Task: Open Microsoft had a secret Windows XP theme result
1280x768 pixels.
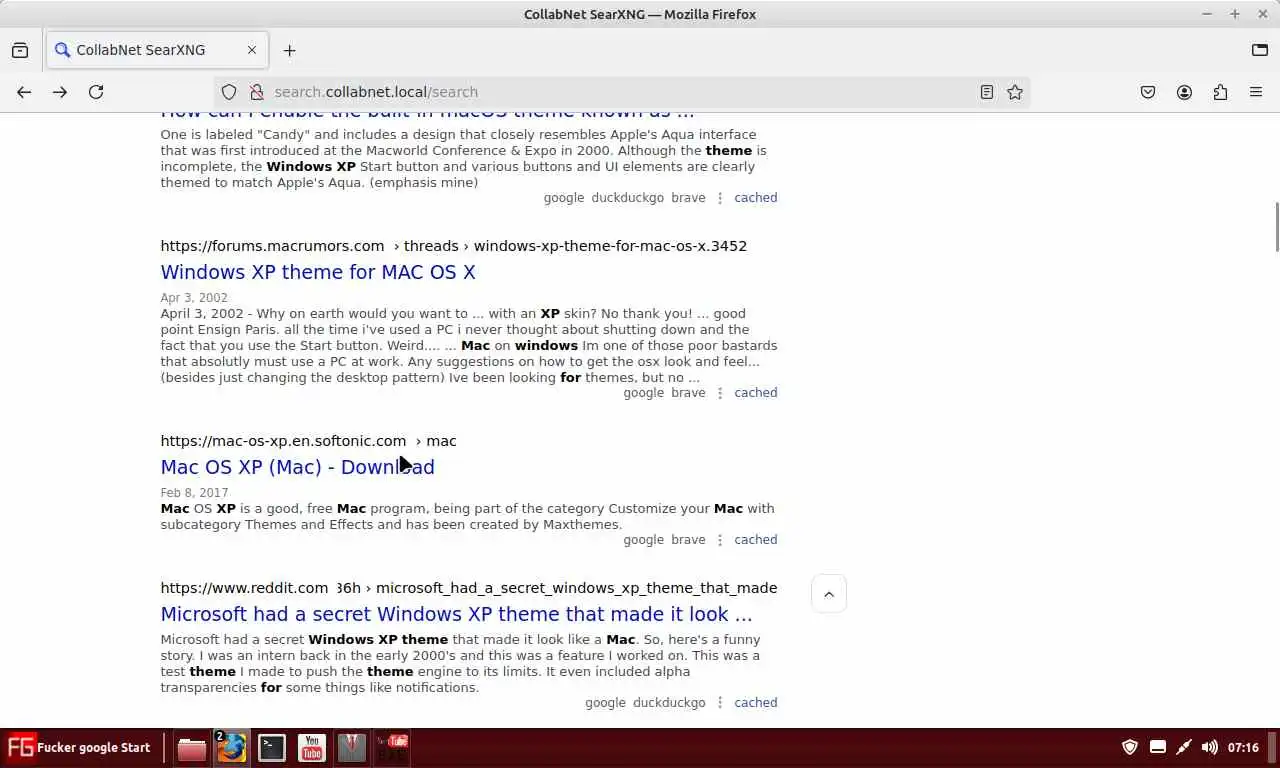Action: tap(456, 614)
